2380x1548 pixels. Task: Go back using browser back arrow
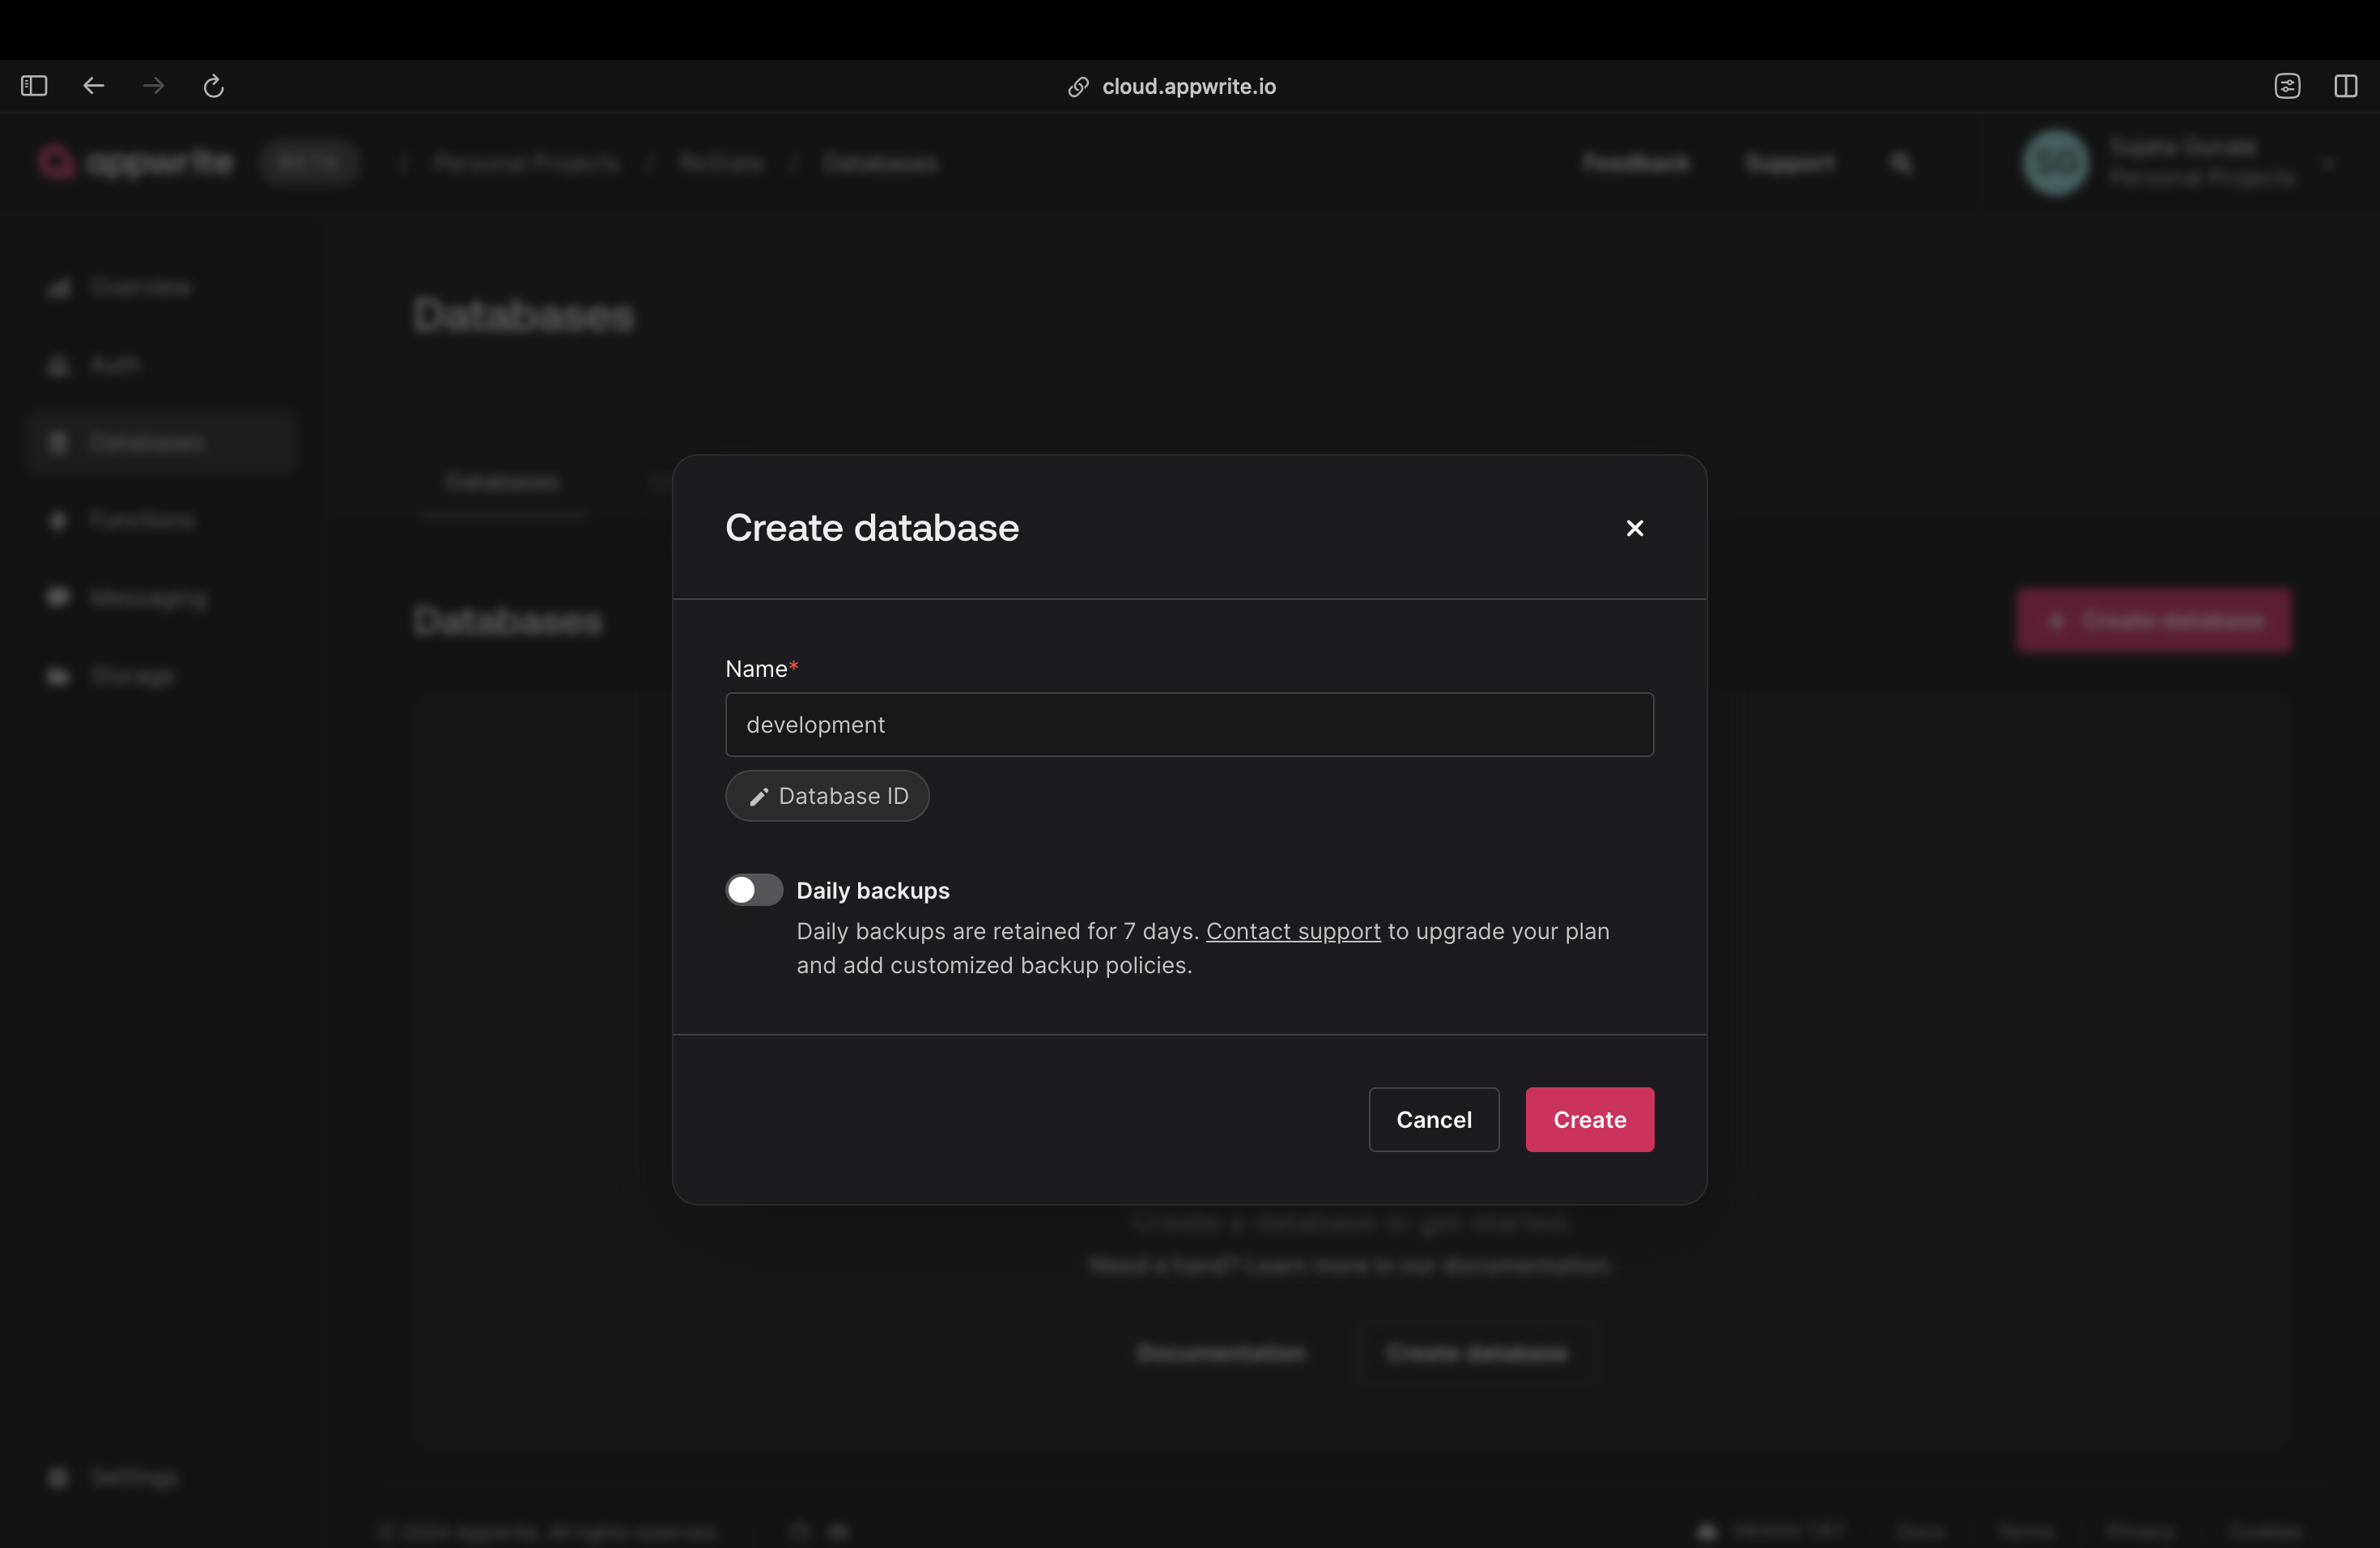pyautogui.click(x=94, y=86)
